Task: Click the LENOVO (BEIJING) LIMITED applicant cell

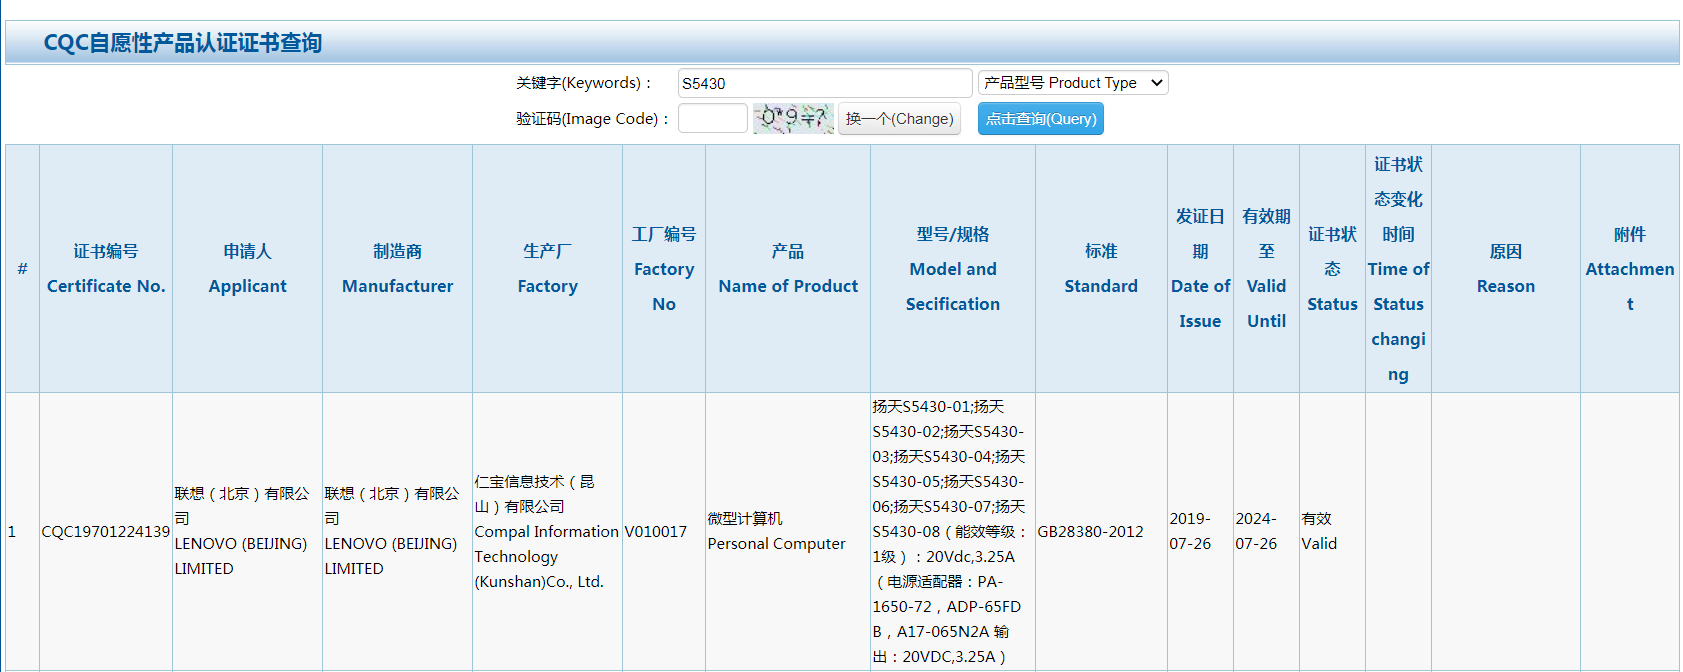Action: 247,531
